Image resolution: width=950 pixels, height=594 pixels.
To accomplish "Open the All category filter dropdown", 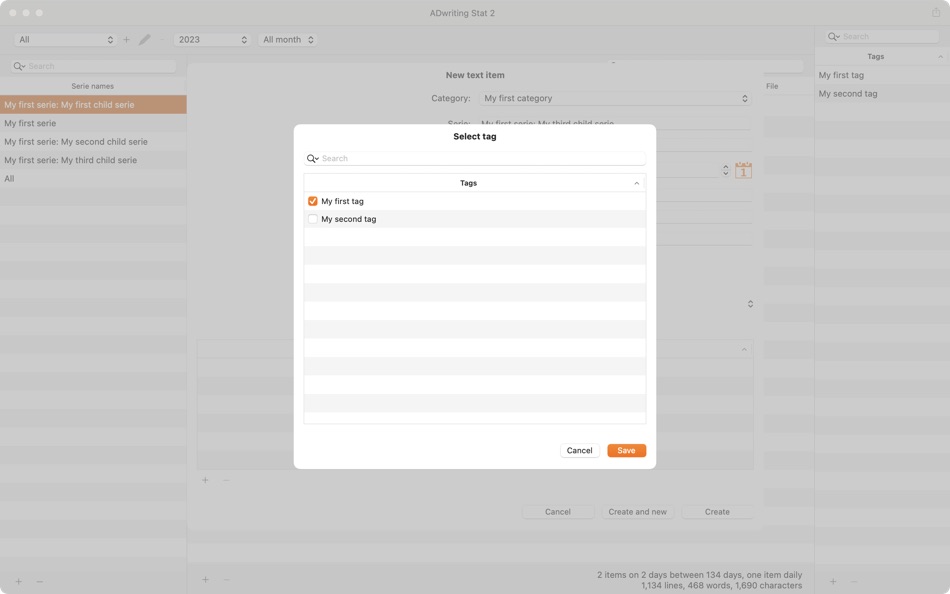I will click(65, 39).
